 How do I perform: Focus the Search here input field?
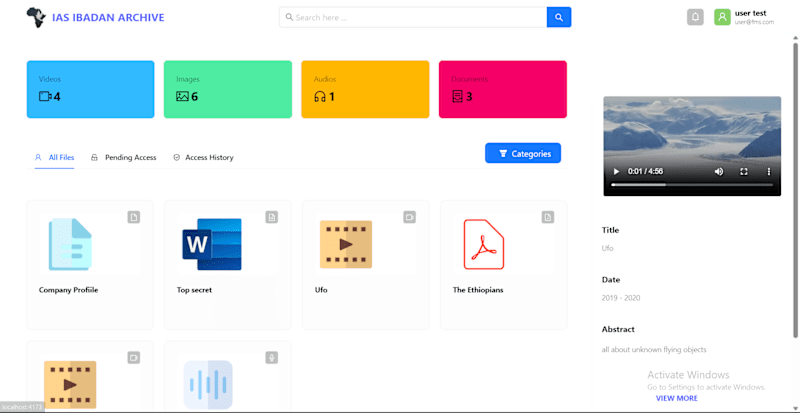(413, 17)
